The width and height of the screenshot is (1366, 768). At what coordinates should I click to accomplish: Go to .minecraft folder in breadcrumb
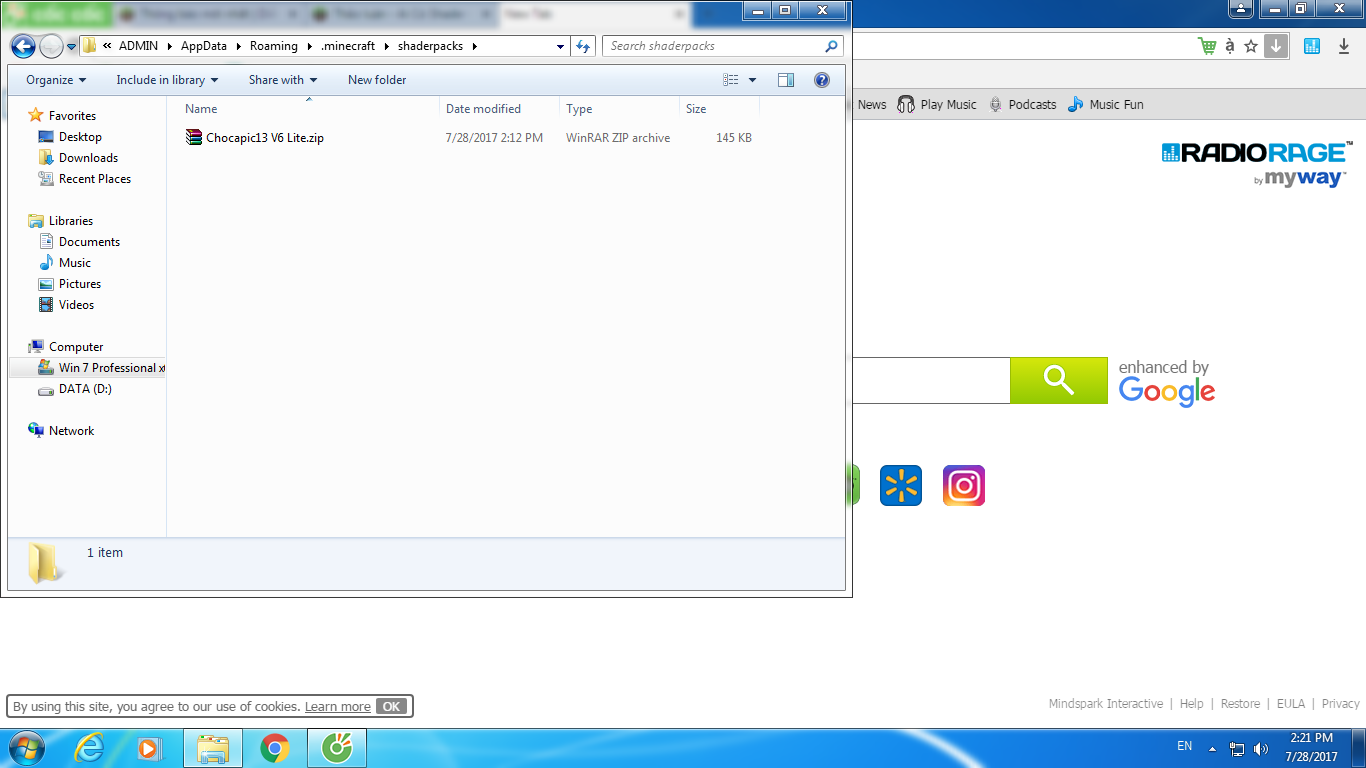click(x=348, y=46)
